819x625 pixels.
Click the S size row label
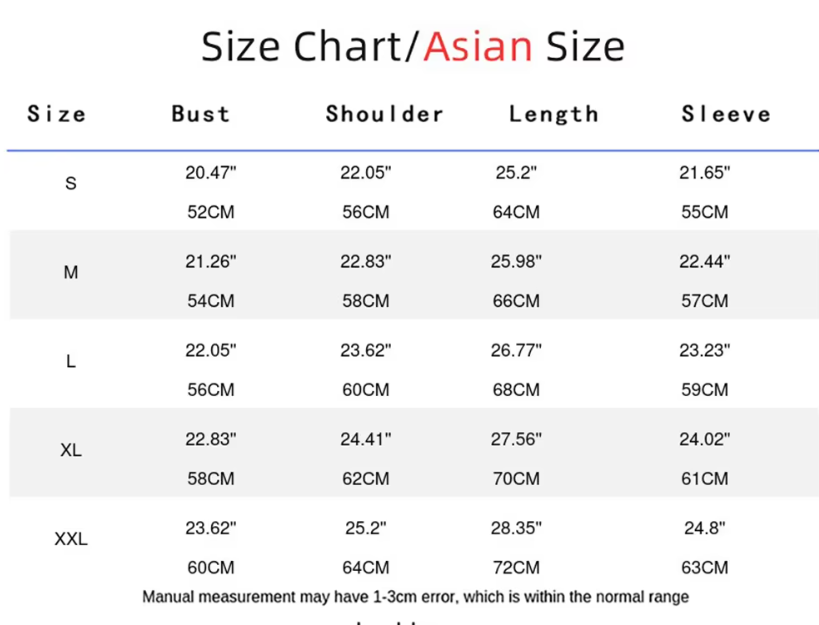(71, 183)
